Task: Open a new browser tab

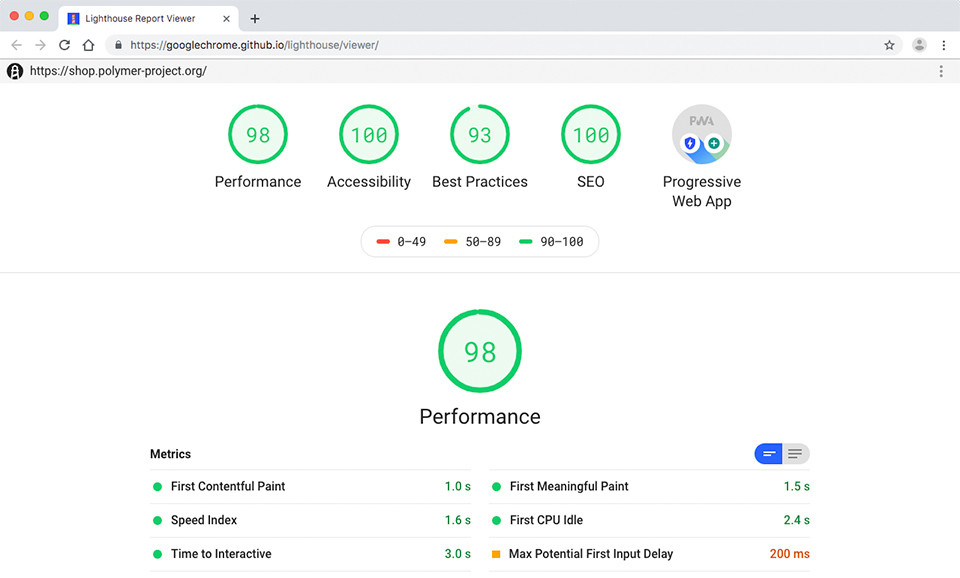Action: coord(255,18)
